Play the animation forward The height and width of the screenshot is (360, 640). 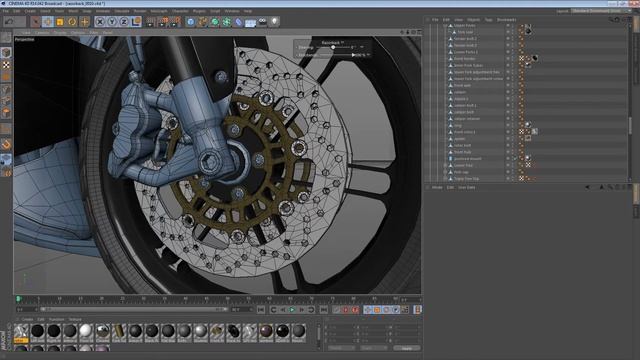tap(292, 310)
